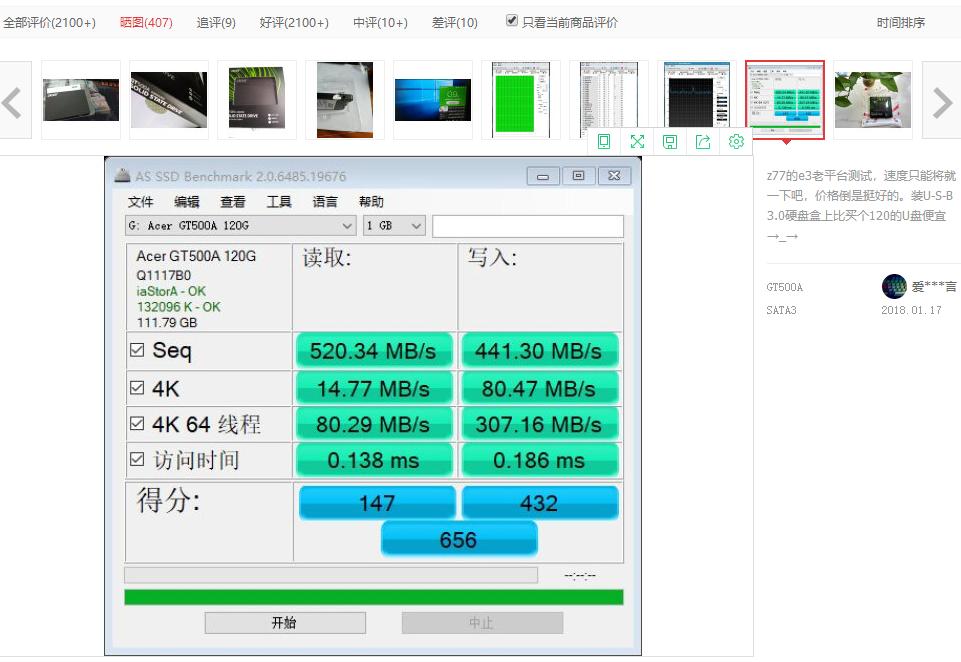961x662 pixels.
Task: Expand the 1 GB test size dropdown
Action: click(393, 226)
